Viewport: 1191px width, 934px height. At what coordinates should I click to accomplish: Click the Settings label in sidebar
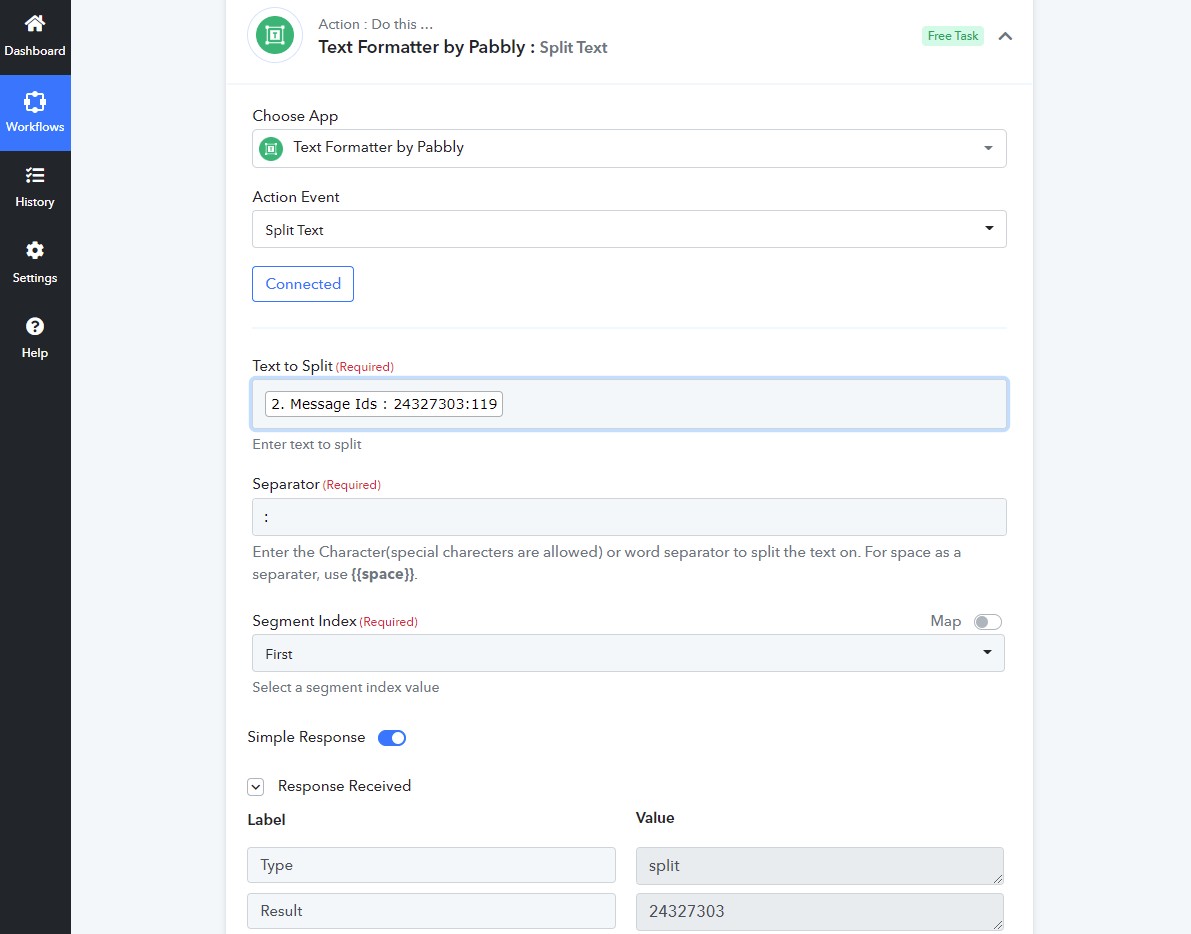[x=35, y=278]
